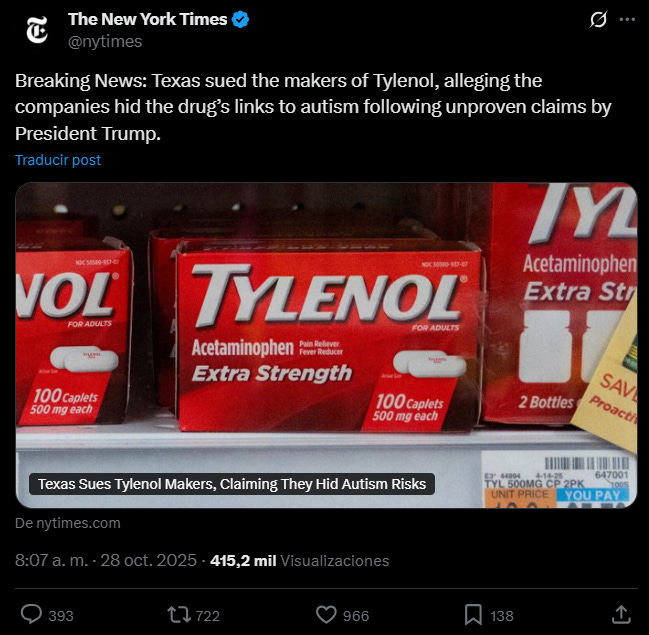This screenshot has width=649, height=635.
Task: Like the post with the heart icon
Action: pos(326,615)
